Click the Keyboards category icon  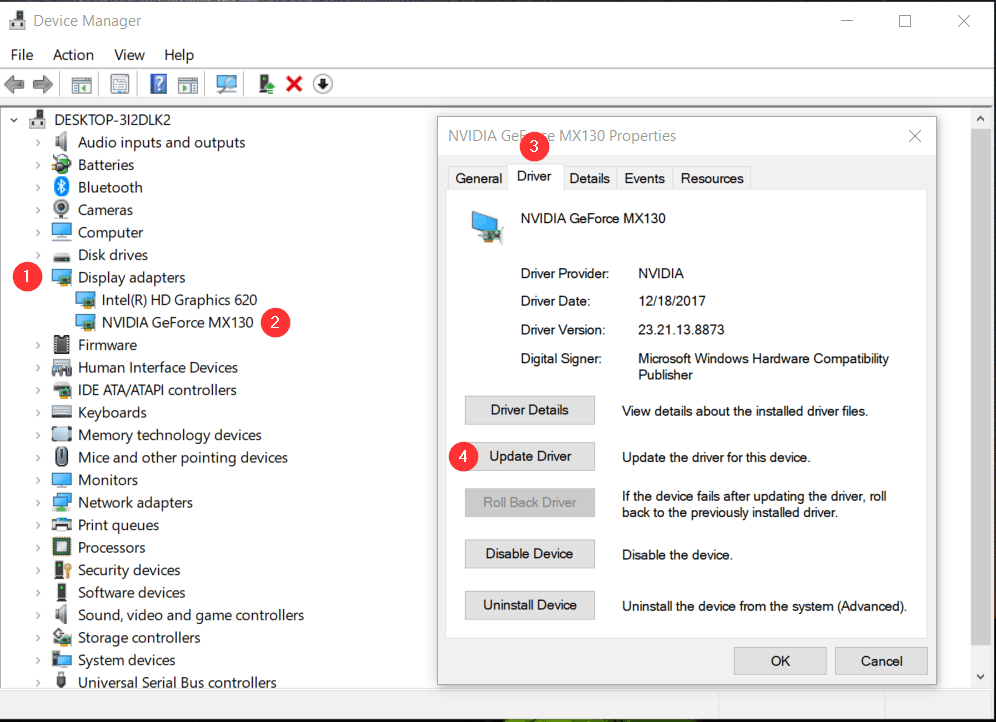[x=62, y=411]
